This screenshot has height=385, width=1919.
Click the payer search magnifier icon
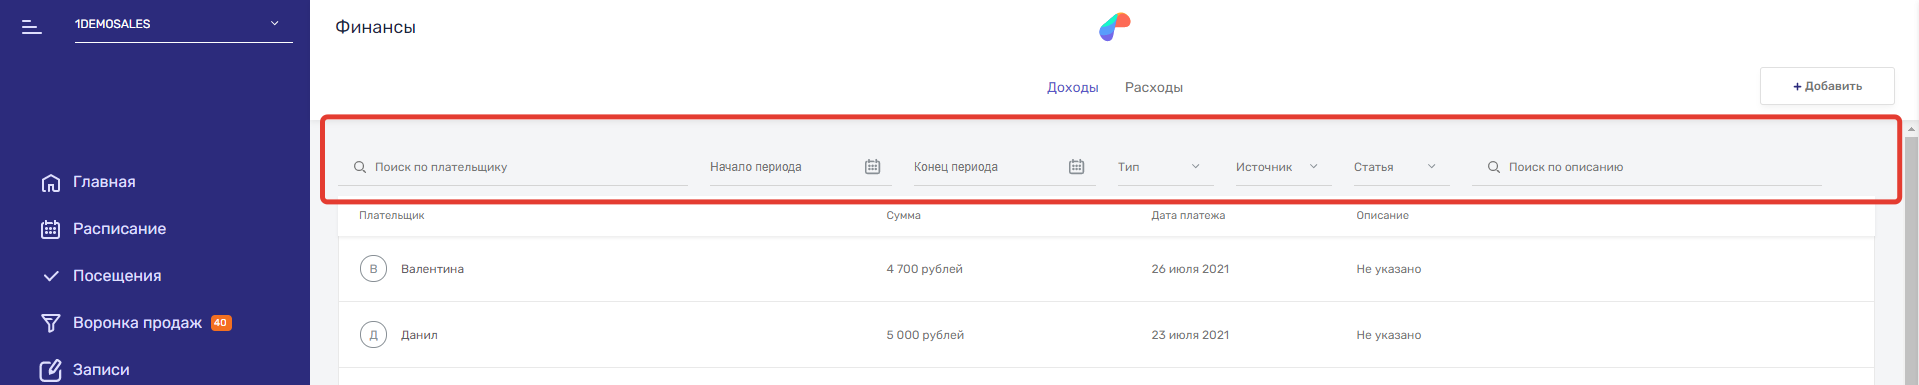360,167
